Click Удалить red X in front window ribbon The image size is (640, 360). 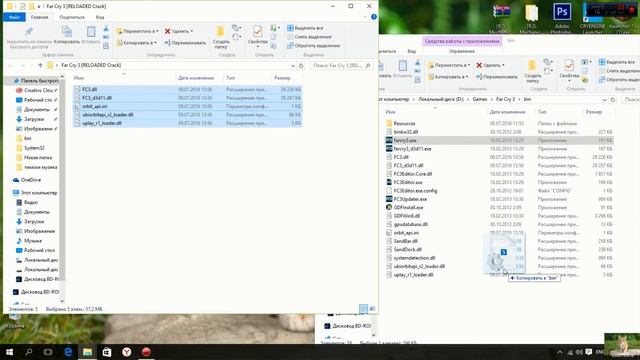click(178, 31)
